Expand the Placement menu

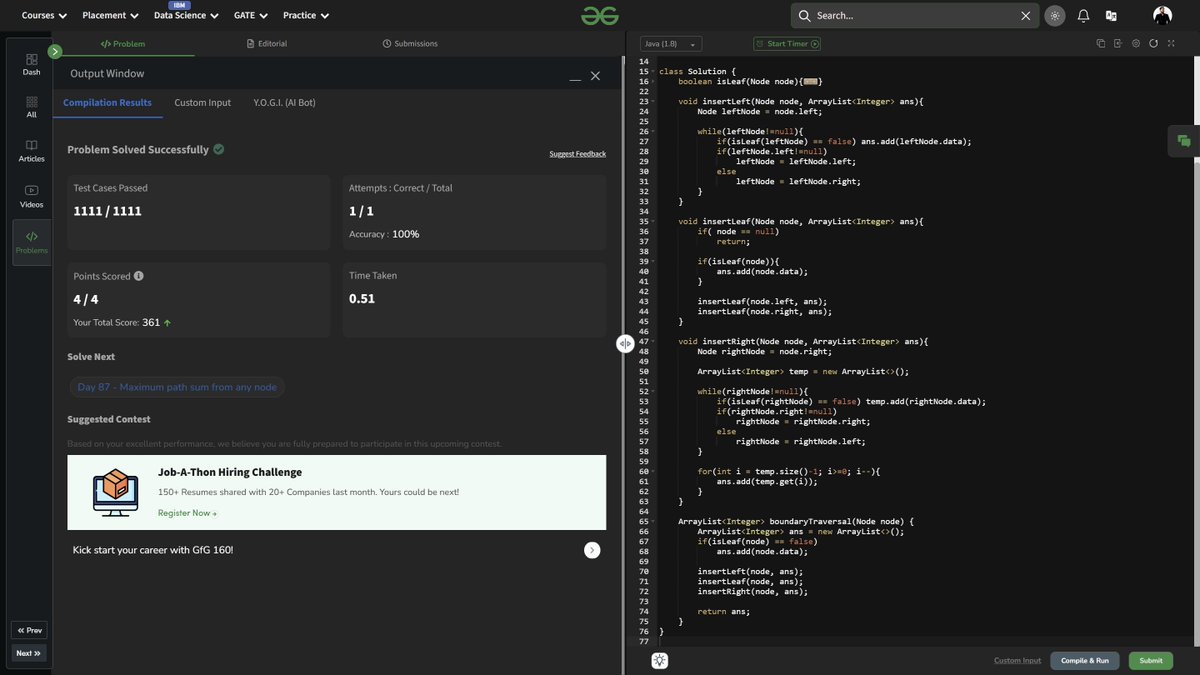click(x=111, y=16)
